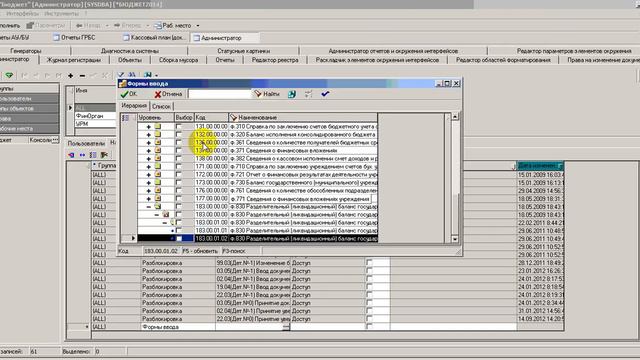This screenshot has height=360, width=640.
Task: Expand the 138.00.00.00 ф.382 tree node
Action: [x=149, y=159]
